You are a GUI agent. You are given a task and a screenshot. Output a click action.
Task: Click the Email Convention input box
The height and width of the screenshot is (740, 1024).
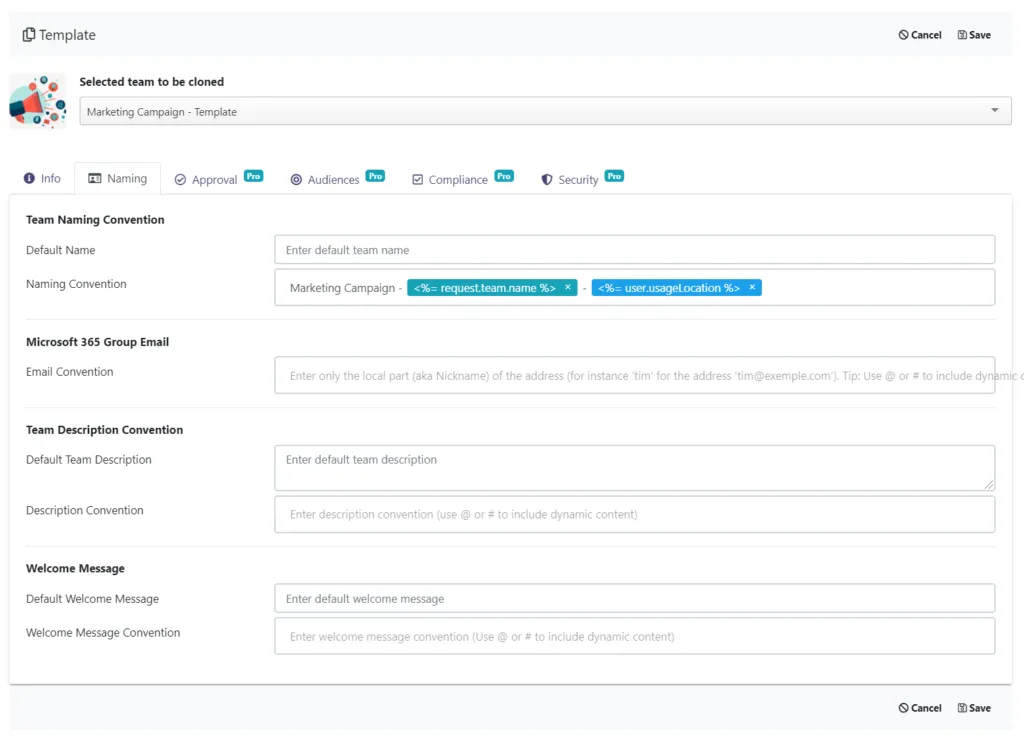[635, 375]
